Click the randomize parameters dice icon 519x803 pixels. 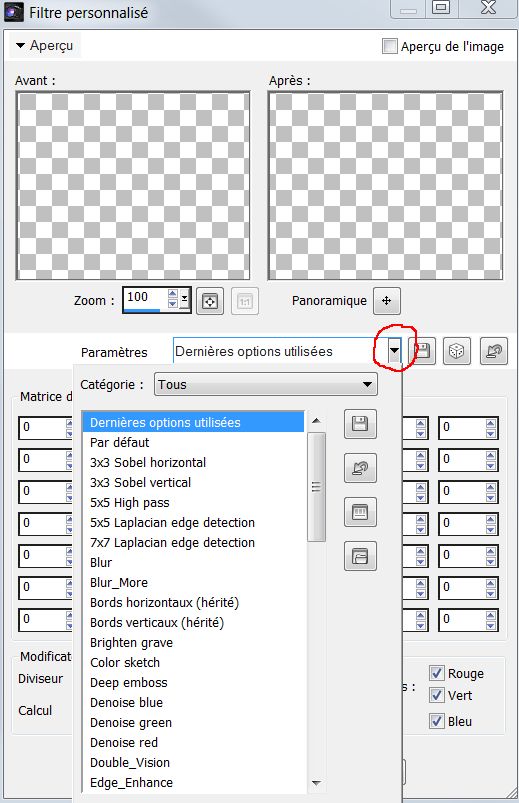click(x=456, y=351)
